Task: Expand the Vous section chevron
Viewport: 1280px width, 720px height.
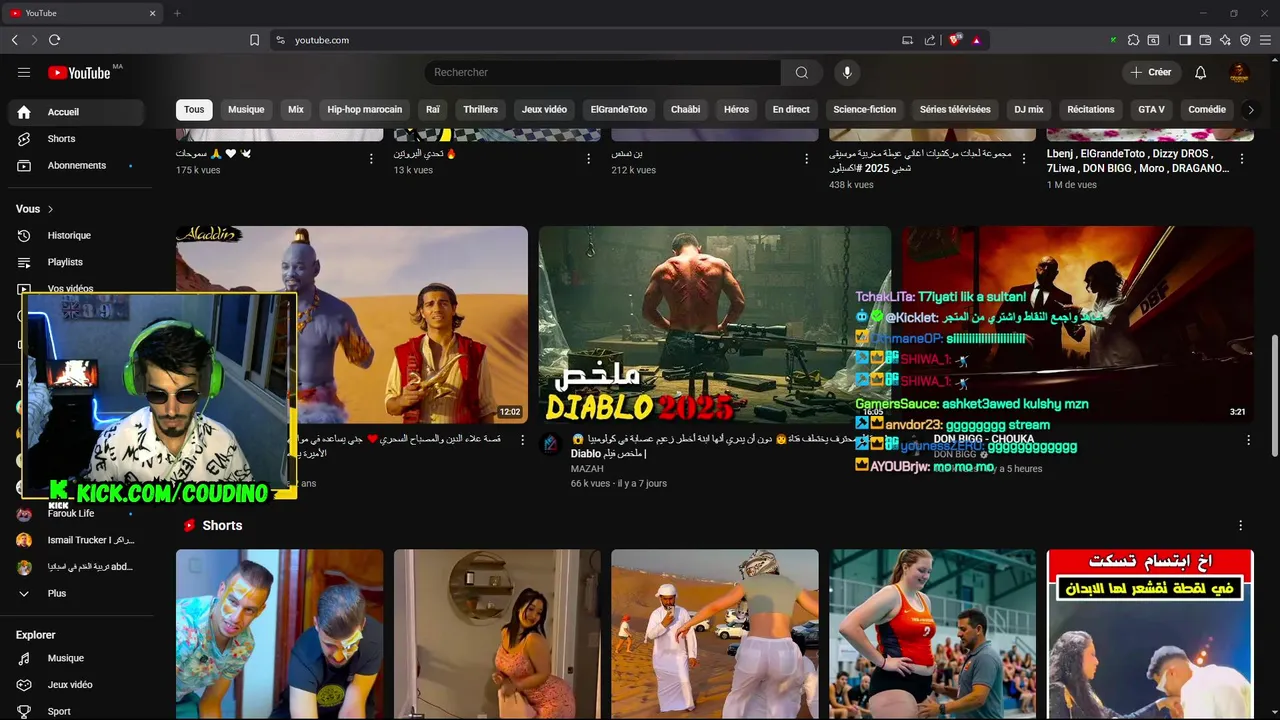Action: [50, 209]
